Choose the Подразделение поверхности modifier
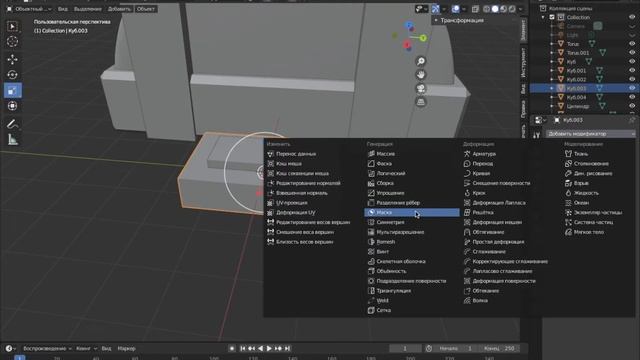Screen dimensions: 640x360 (x=411, y=281)
